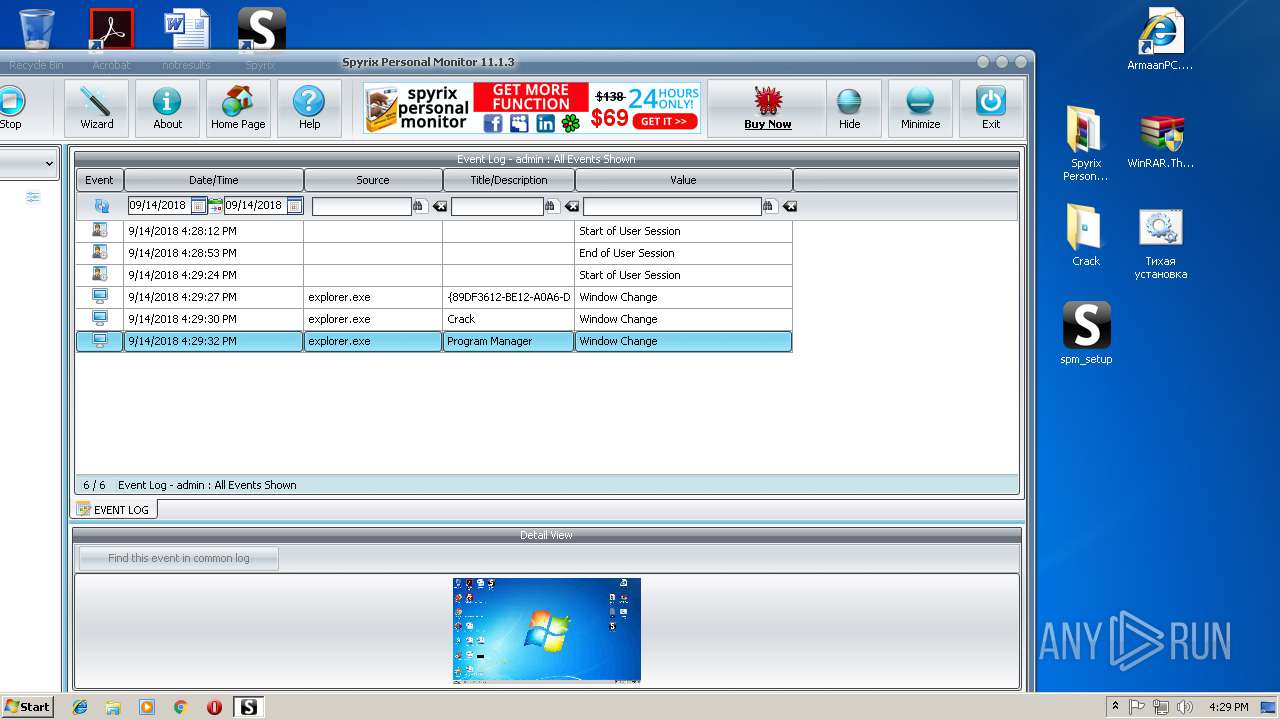1280x720 pixels.
Task: Click the LinkedIn icon in the ad banner
Action: pos(545,124)
